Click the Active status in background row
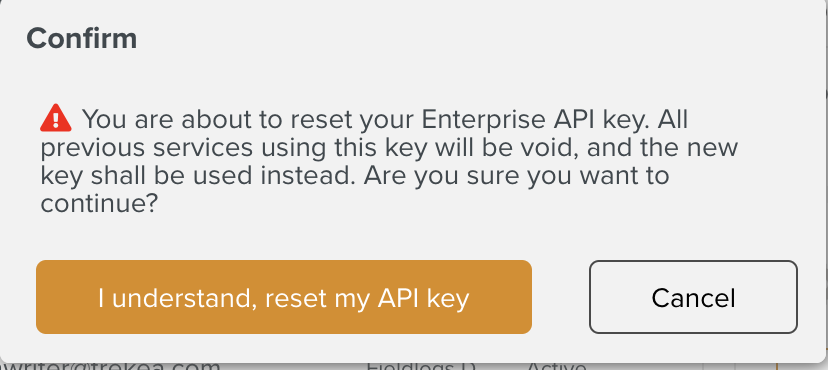Screen dimensions: 828x370 click(557, 366)
